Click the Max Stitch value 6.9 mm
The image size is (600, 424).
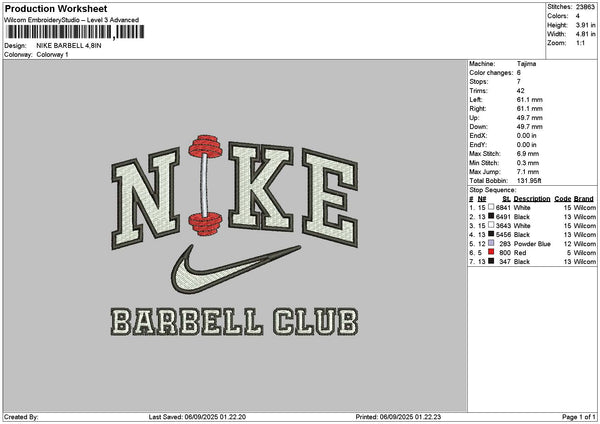(528, 154)
